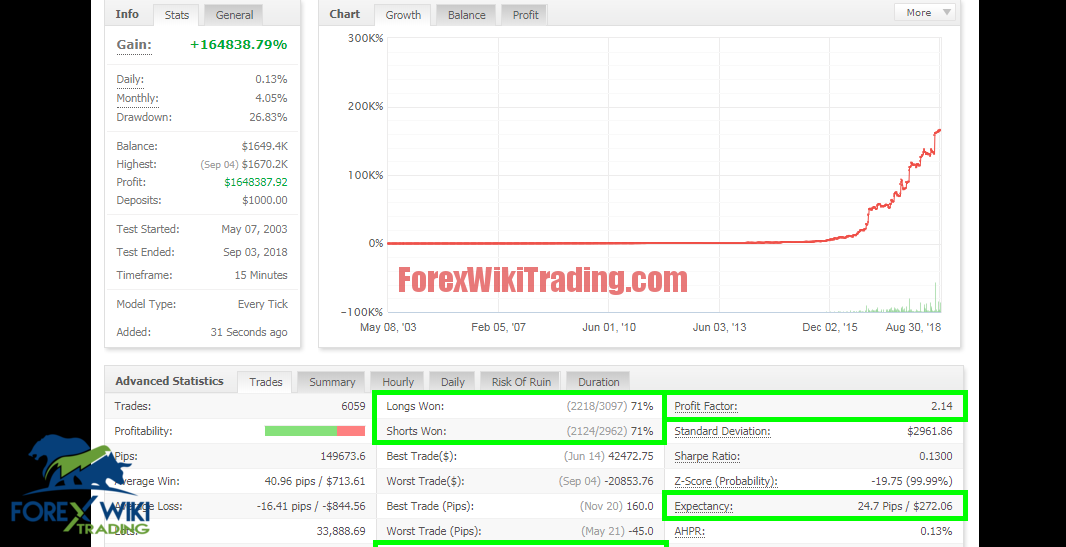Screen dimensions: 1066x547
Task: Click the Added value 31 Seconds ago
Action: [249, 332]
